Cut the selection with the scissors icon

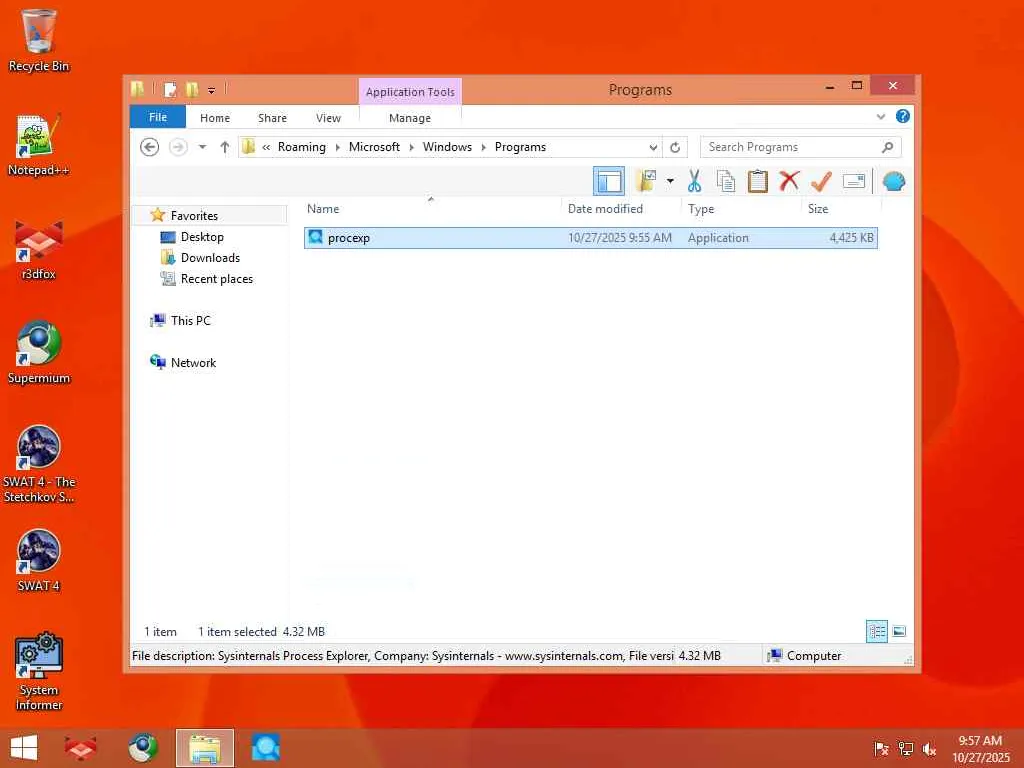tap(694, 181)
